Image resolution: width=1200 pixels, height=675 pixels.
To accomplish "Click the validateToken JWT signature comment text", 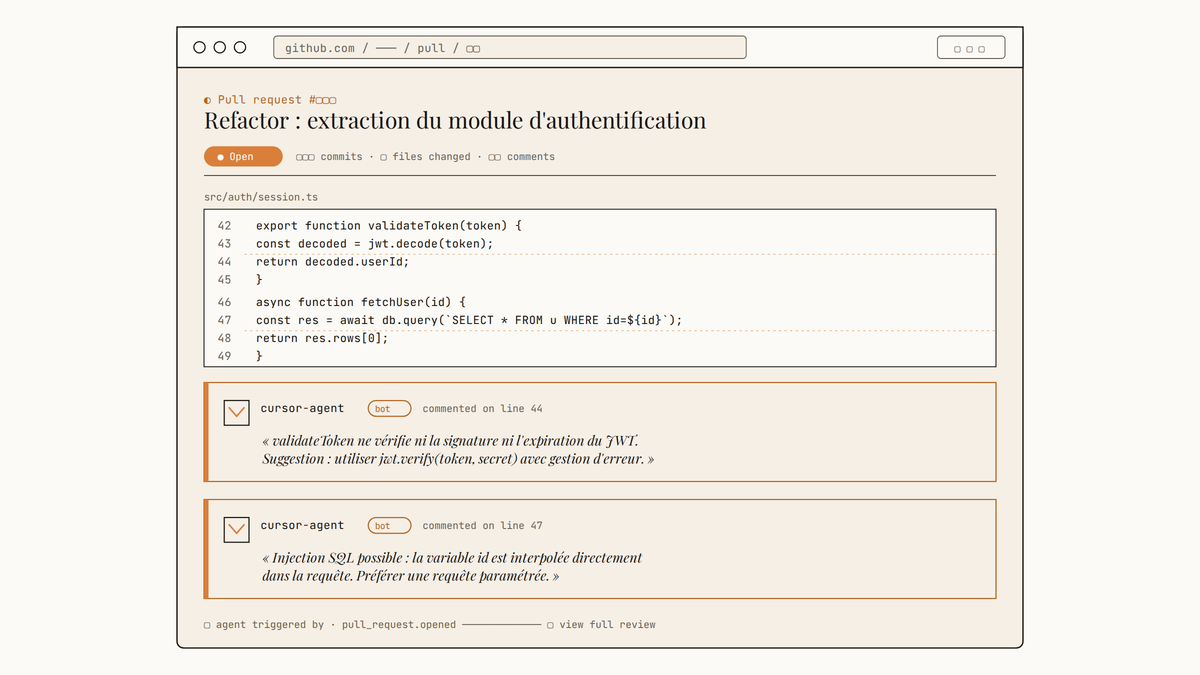I will click(459, 450).
